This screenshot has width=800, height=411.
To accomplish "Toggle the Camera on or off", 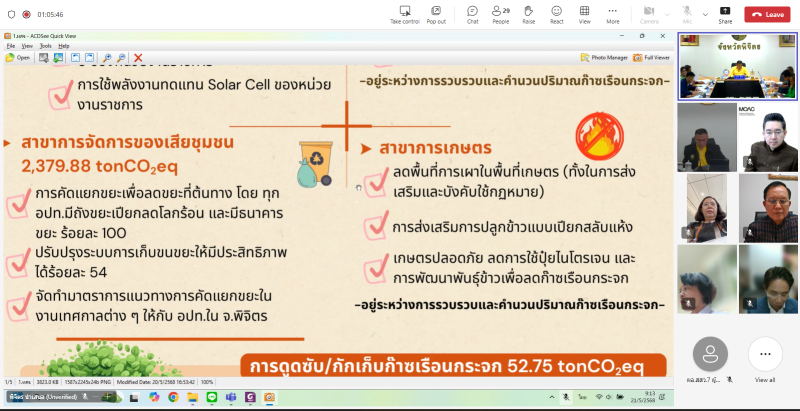I will point(647,13).
